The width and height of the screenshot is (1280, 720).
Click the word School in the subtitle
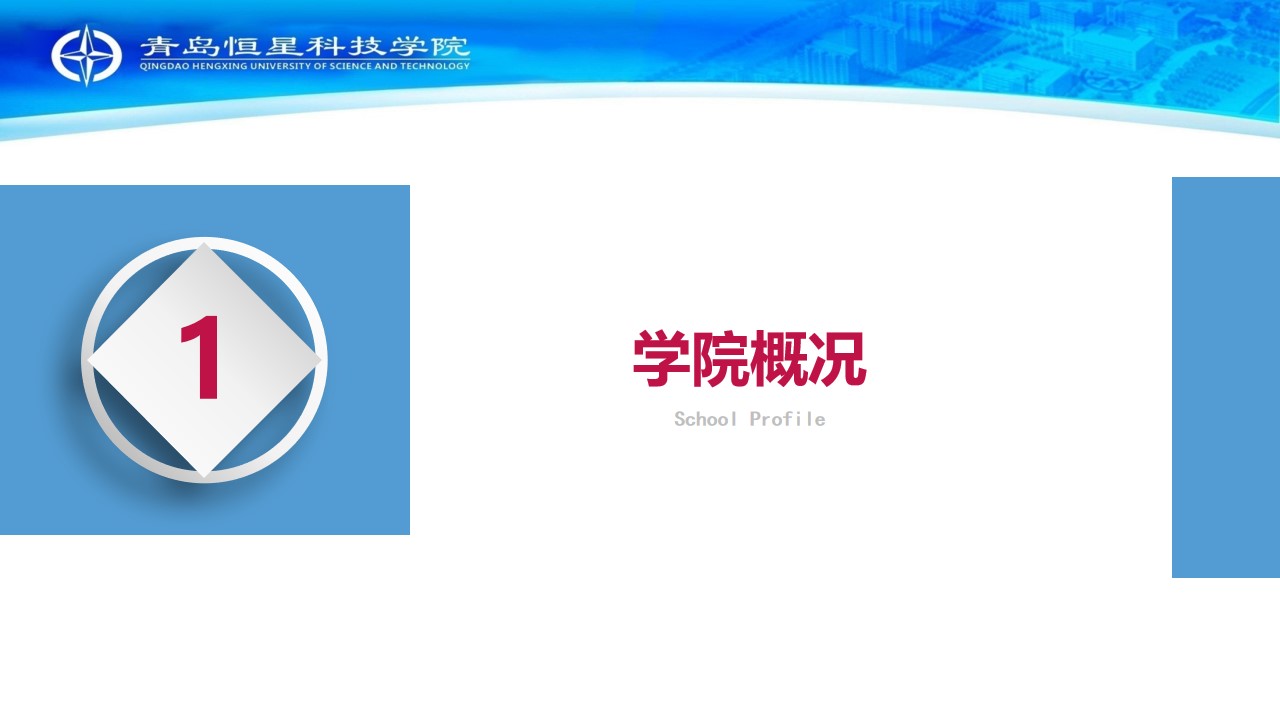click(x=705, y=419)
